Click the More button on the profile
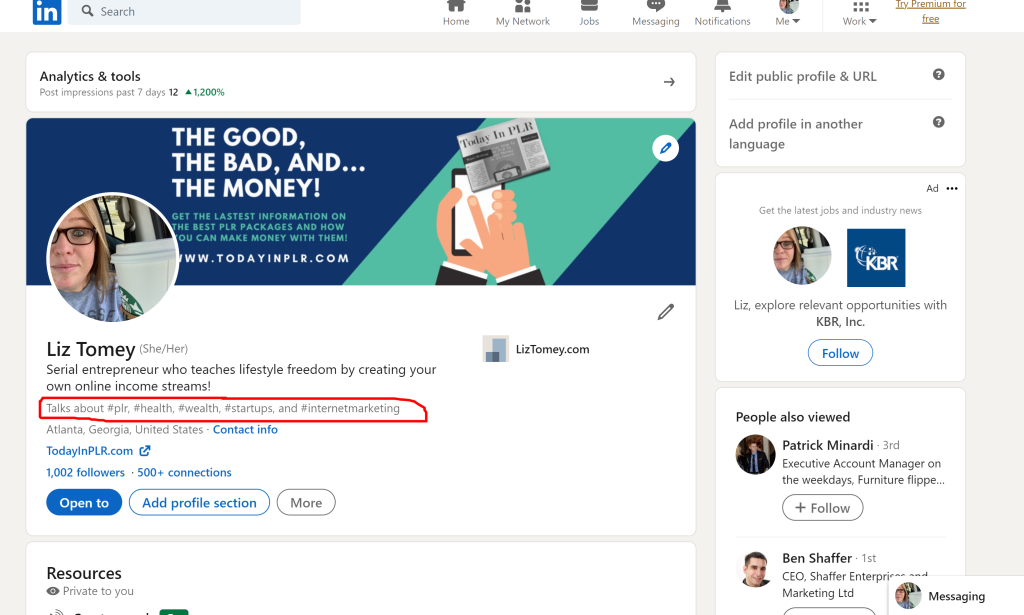The height and width of the screenshot is (615, 1024). tap(306, 503)
